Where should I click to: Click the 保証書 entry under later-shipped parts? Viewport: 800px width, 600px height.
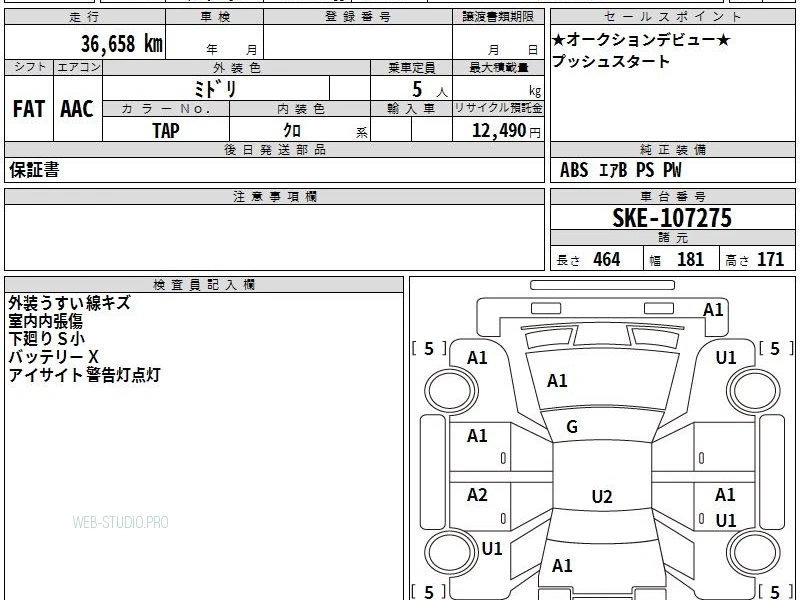(34, 170)
